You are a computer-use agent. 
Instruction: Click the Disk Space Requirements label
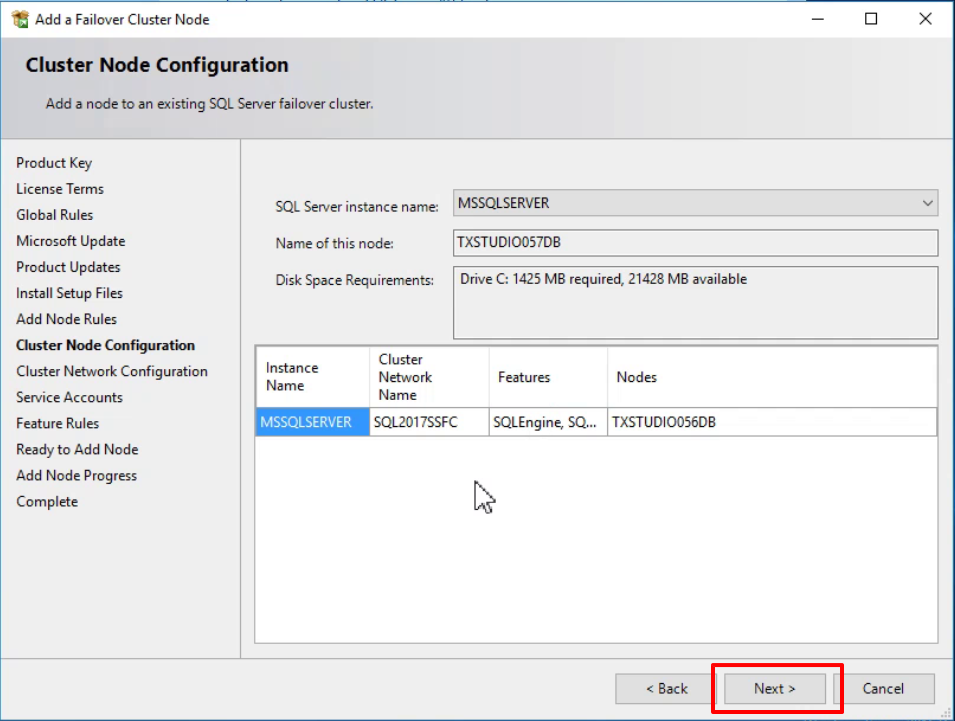[354, 280]
